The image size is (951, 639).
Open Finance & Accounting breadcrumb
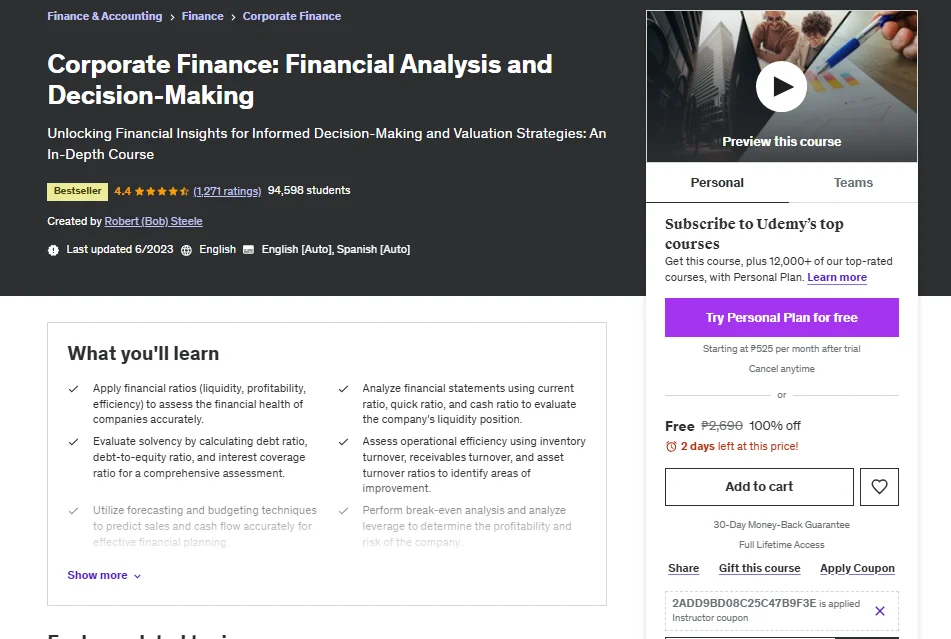104,16
